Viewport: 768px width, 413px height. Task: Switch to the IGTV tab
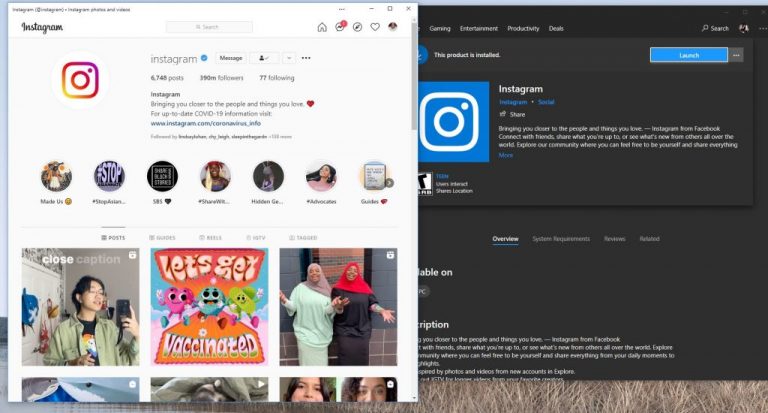[256, 238]
